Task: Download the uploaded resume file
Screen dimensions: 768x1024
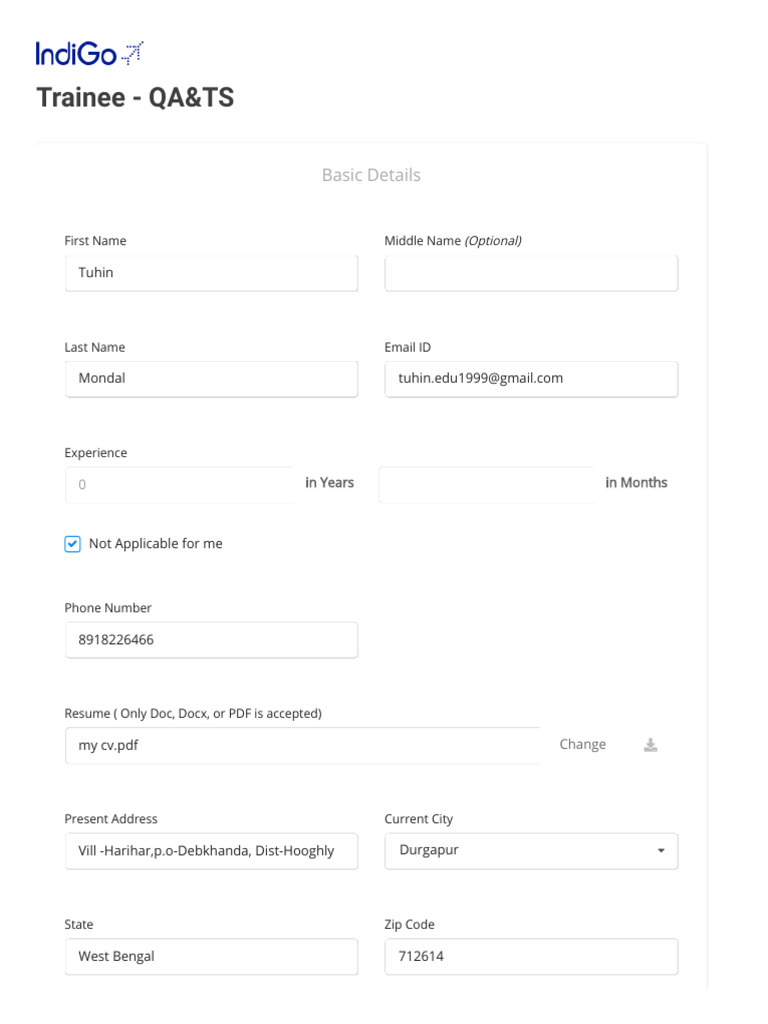Action: (651, 745)
